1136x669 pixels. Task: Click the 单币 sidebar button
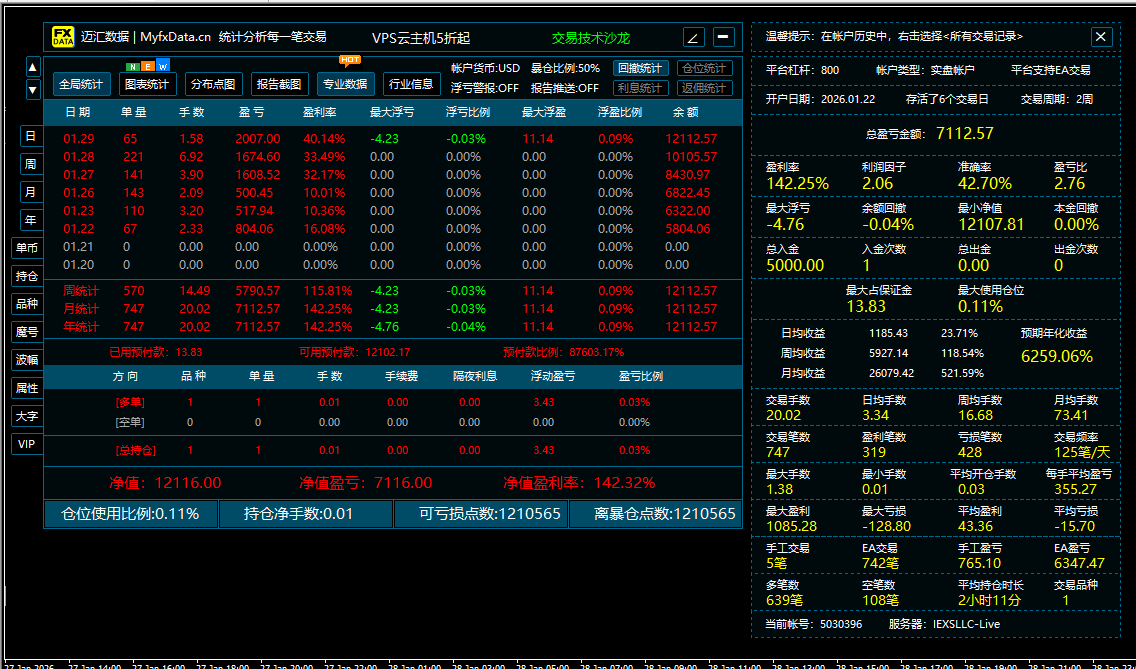click(26, 248)
